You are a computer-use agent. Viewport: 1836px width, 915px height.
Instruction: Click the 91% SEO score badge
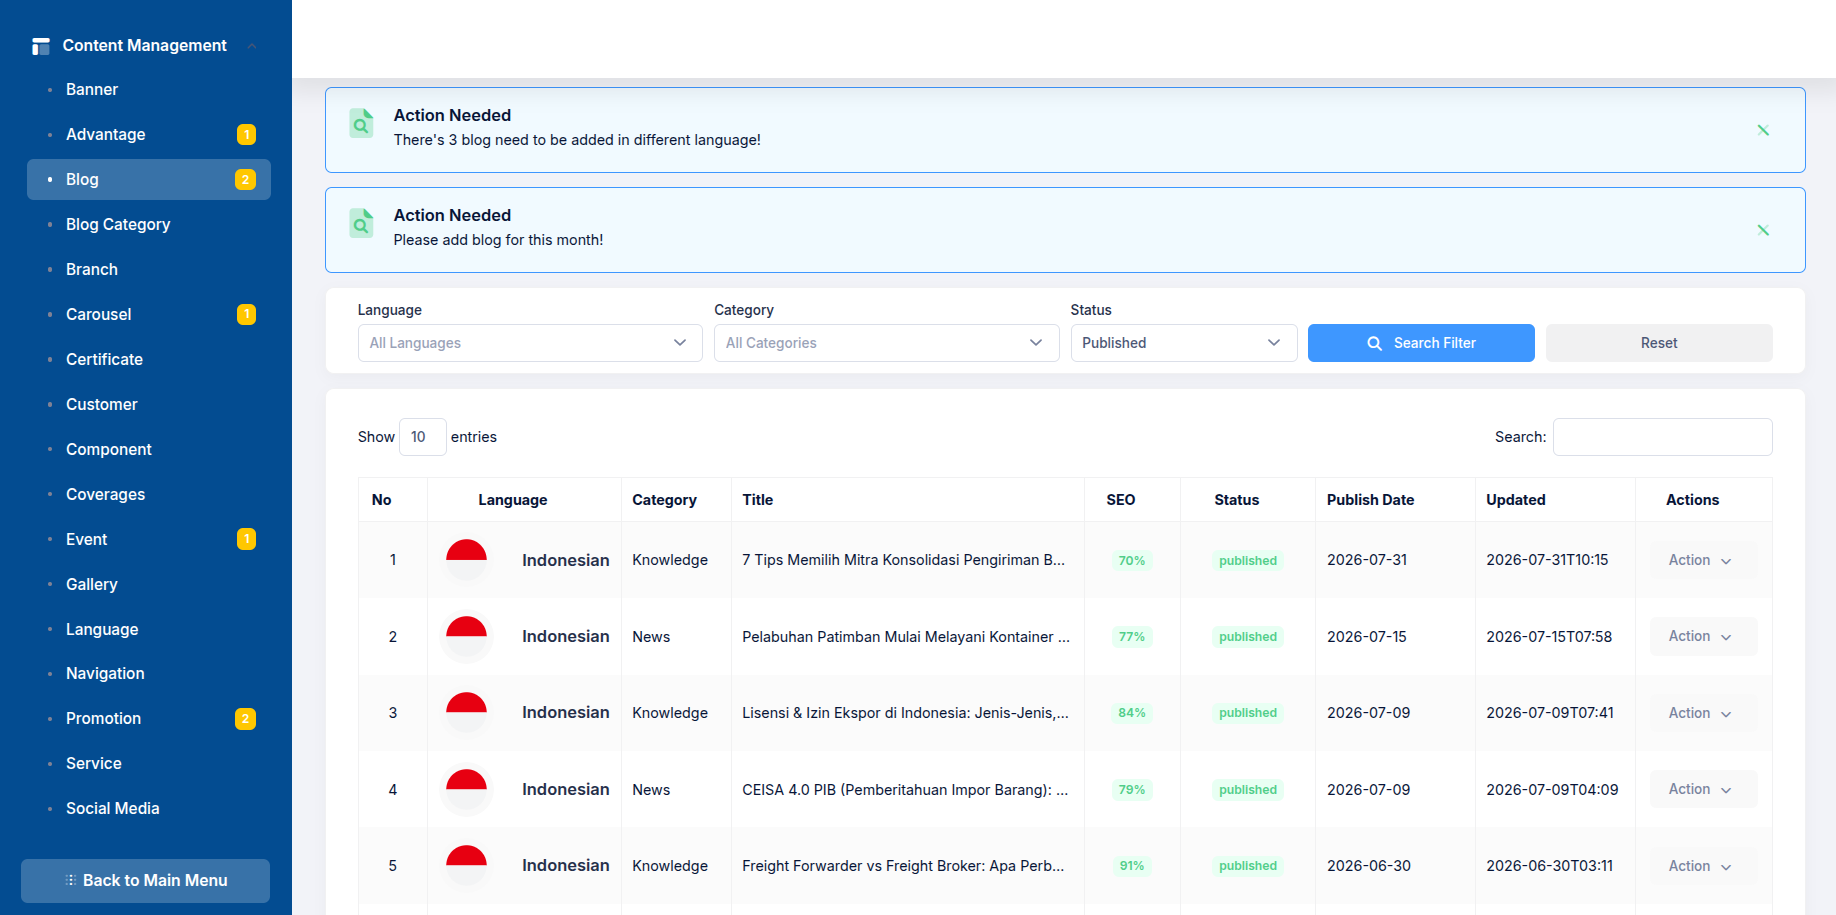[1132, 866]
